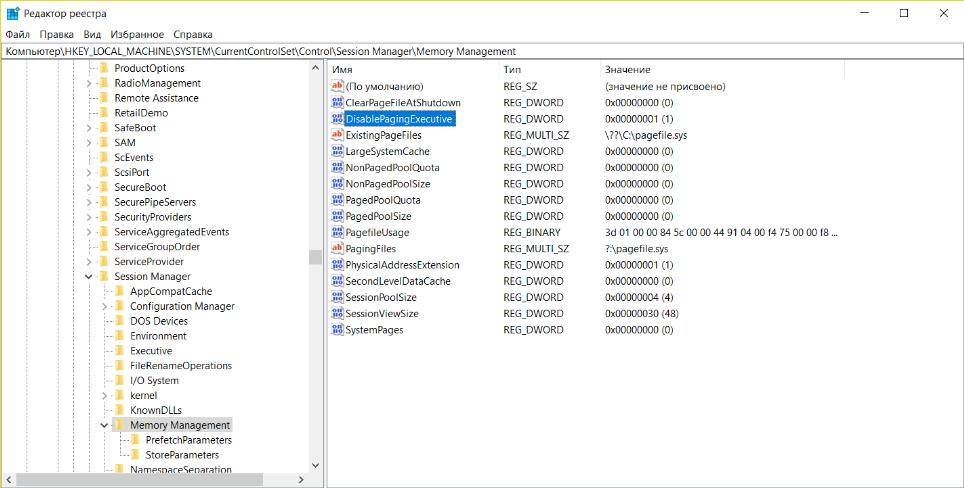Image resolution: width=964 pixels, height=488 pixels.
Task: Click the 0x00000004 (4) value
Action: (639, 297)
